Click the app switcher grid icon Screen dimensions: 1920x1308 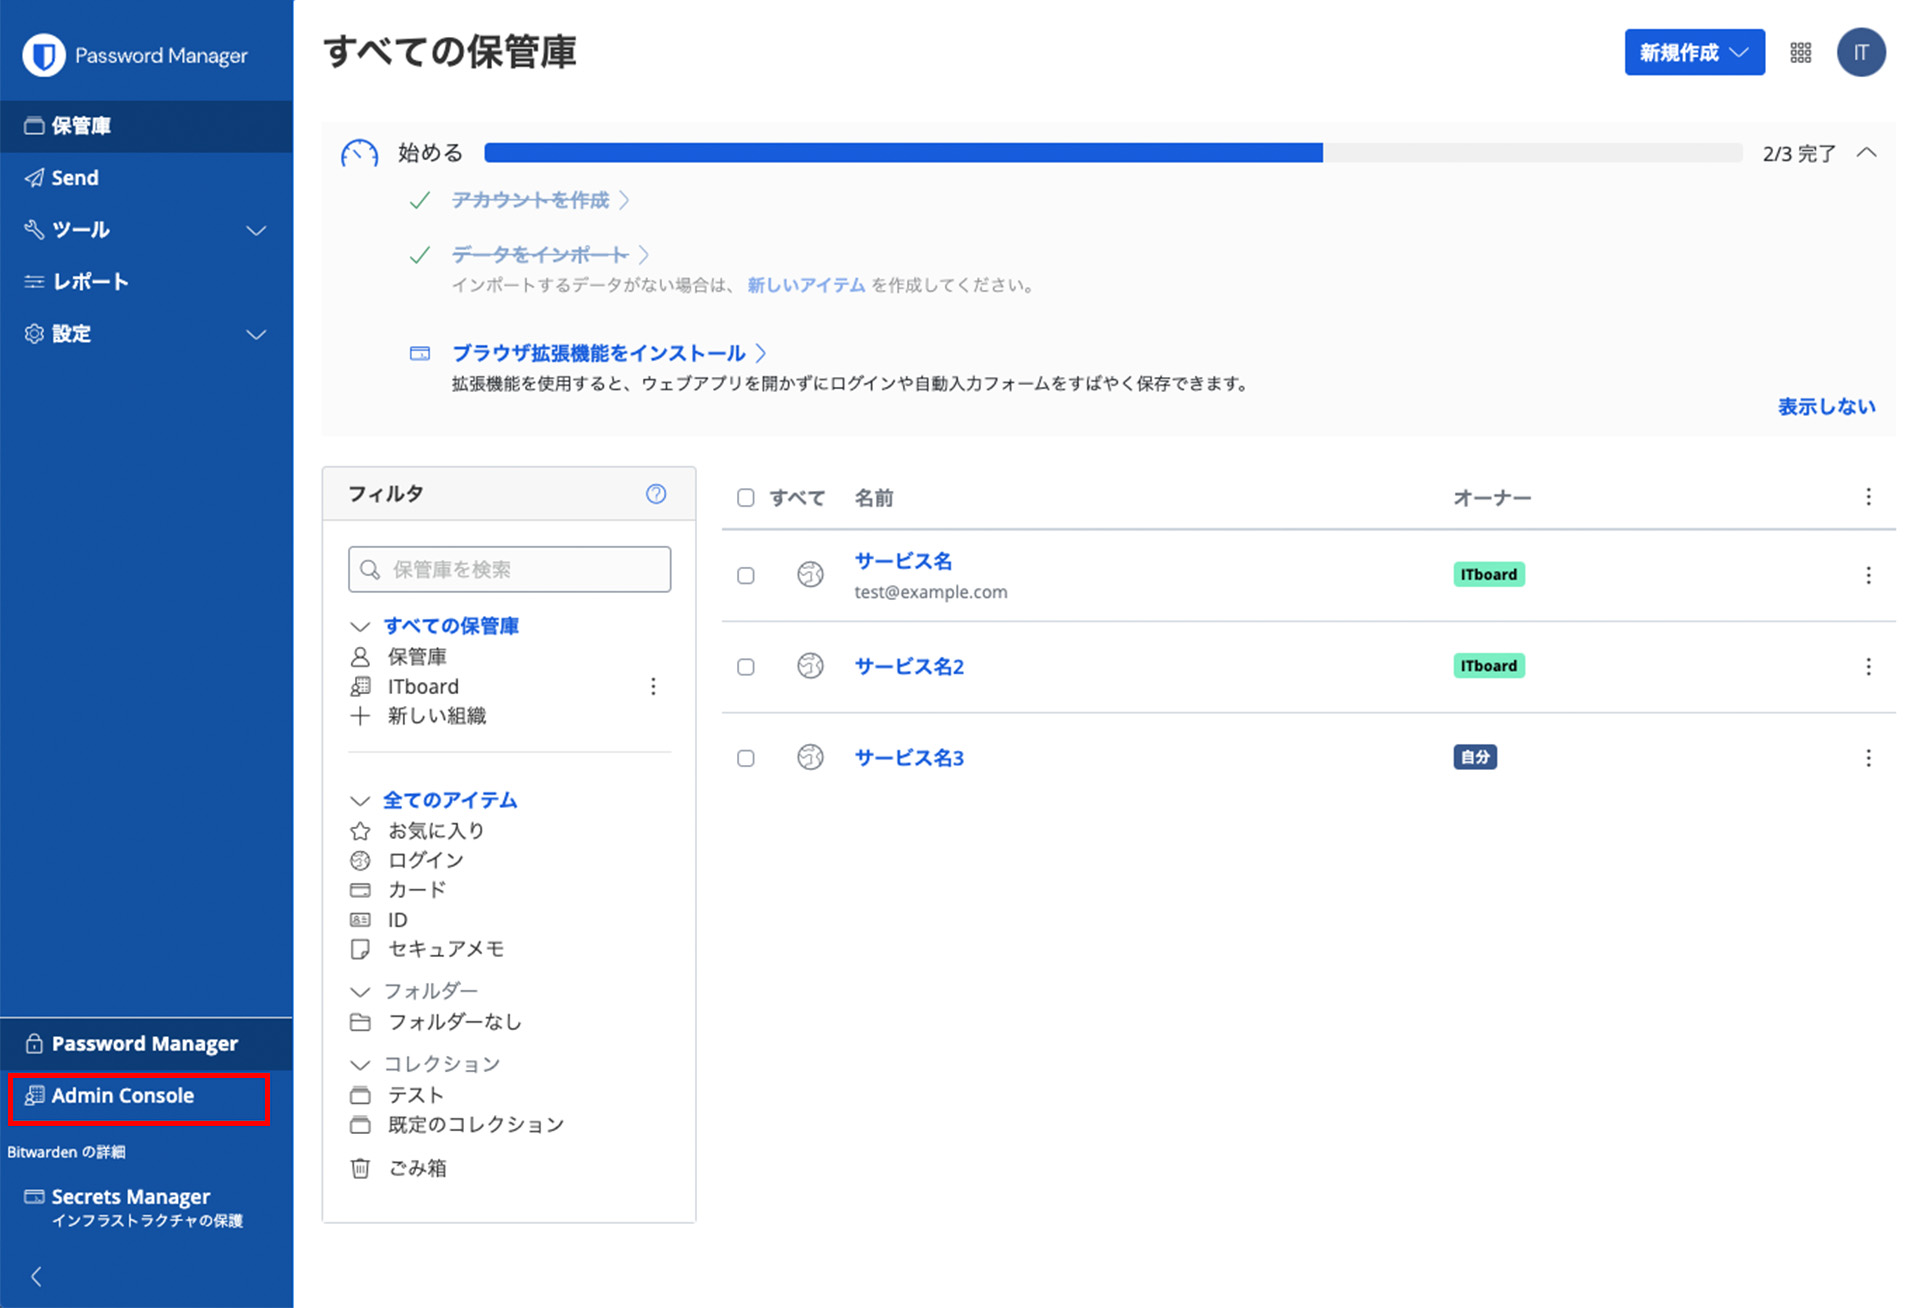[1800, 53]
